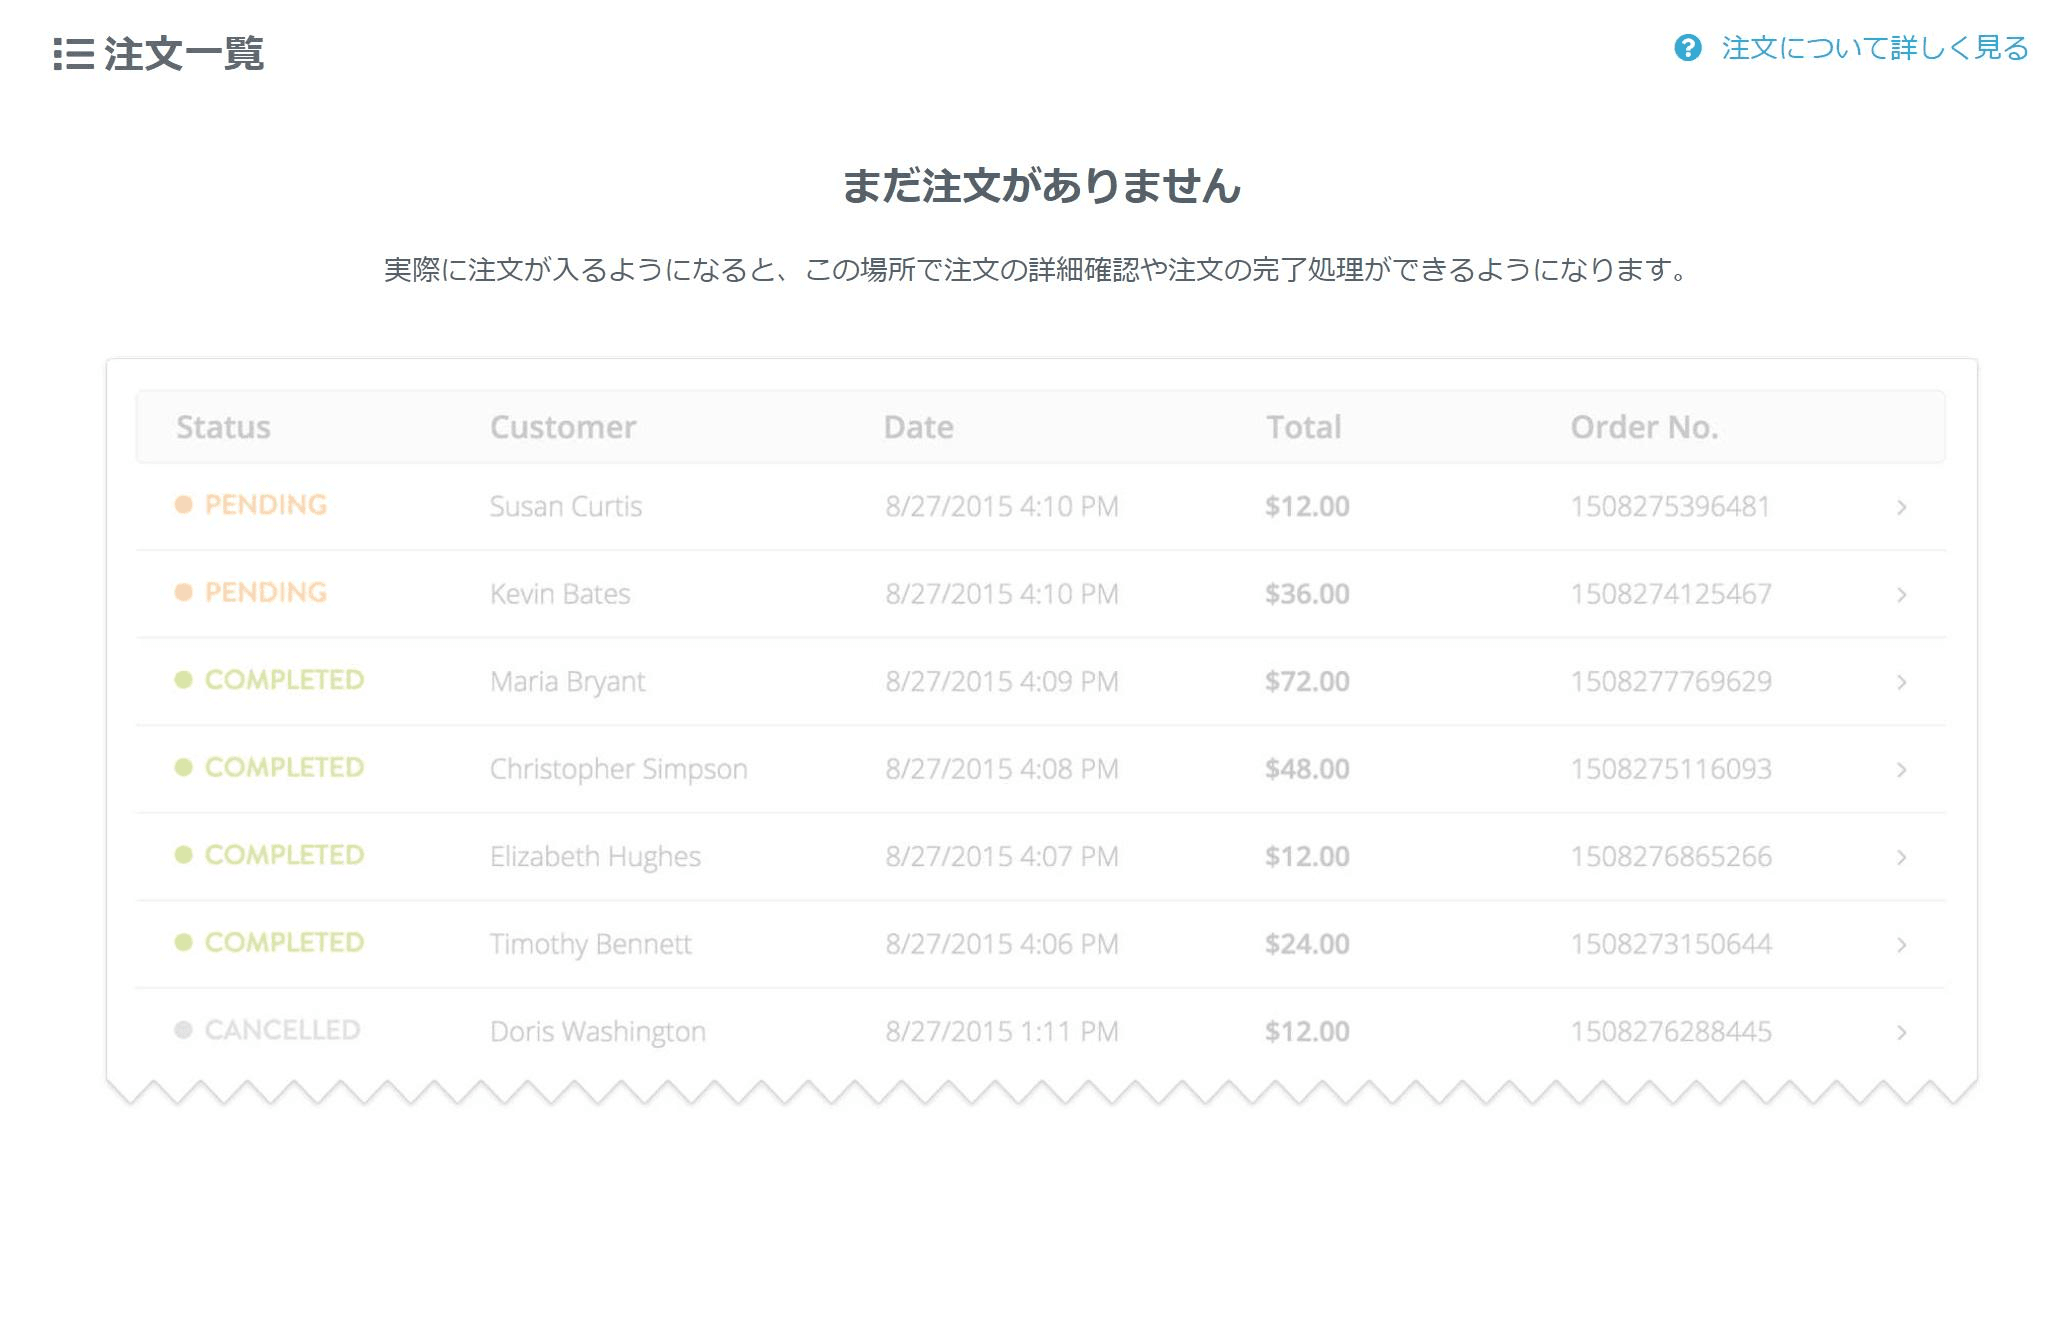Select order number 1508274125467
Screen dimensions: 2058x1328
click(1670, 594)
